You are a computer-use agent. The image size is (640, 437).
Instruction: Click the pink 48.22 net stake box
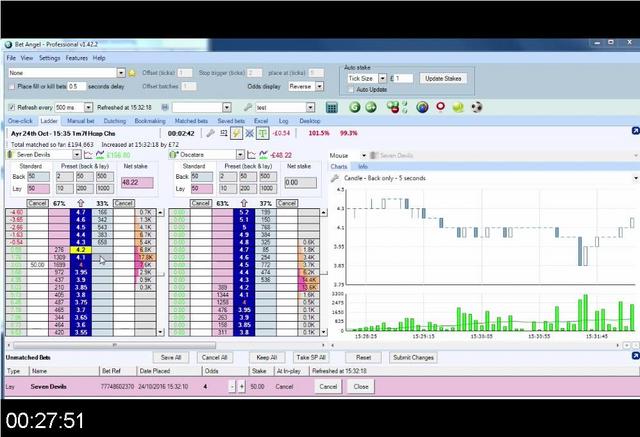[x=137, y=183]
